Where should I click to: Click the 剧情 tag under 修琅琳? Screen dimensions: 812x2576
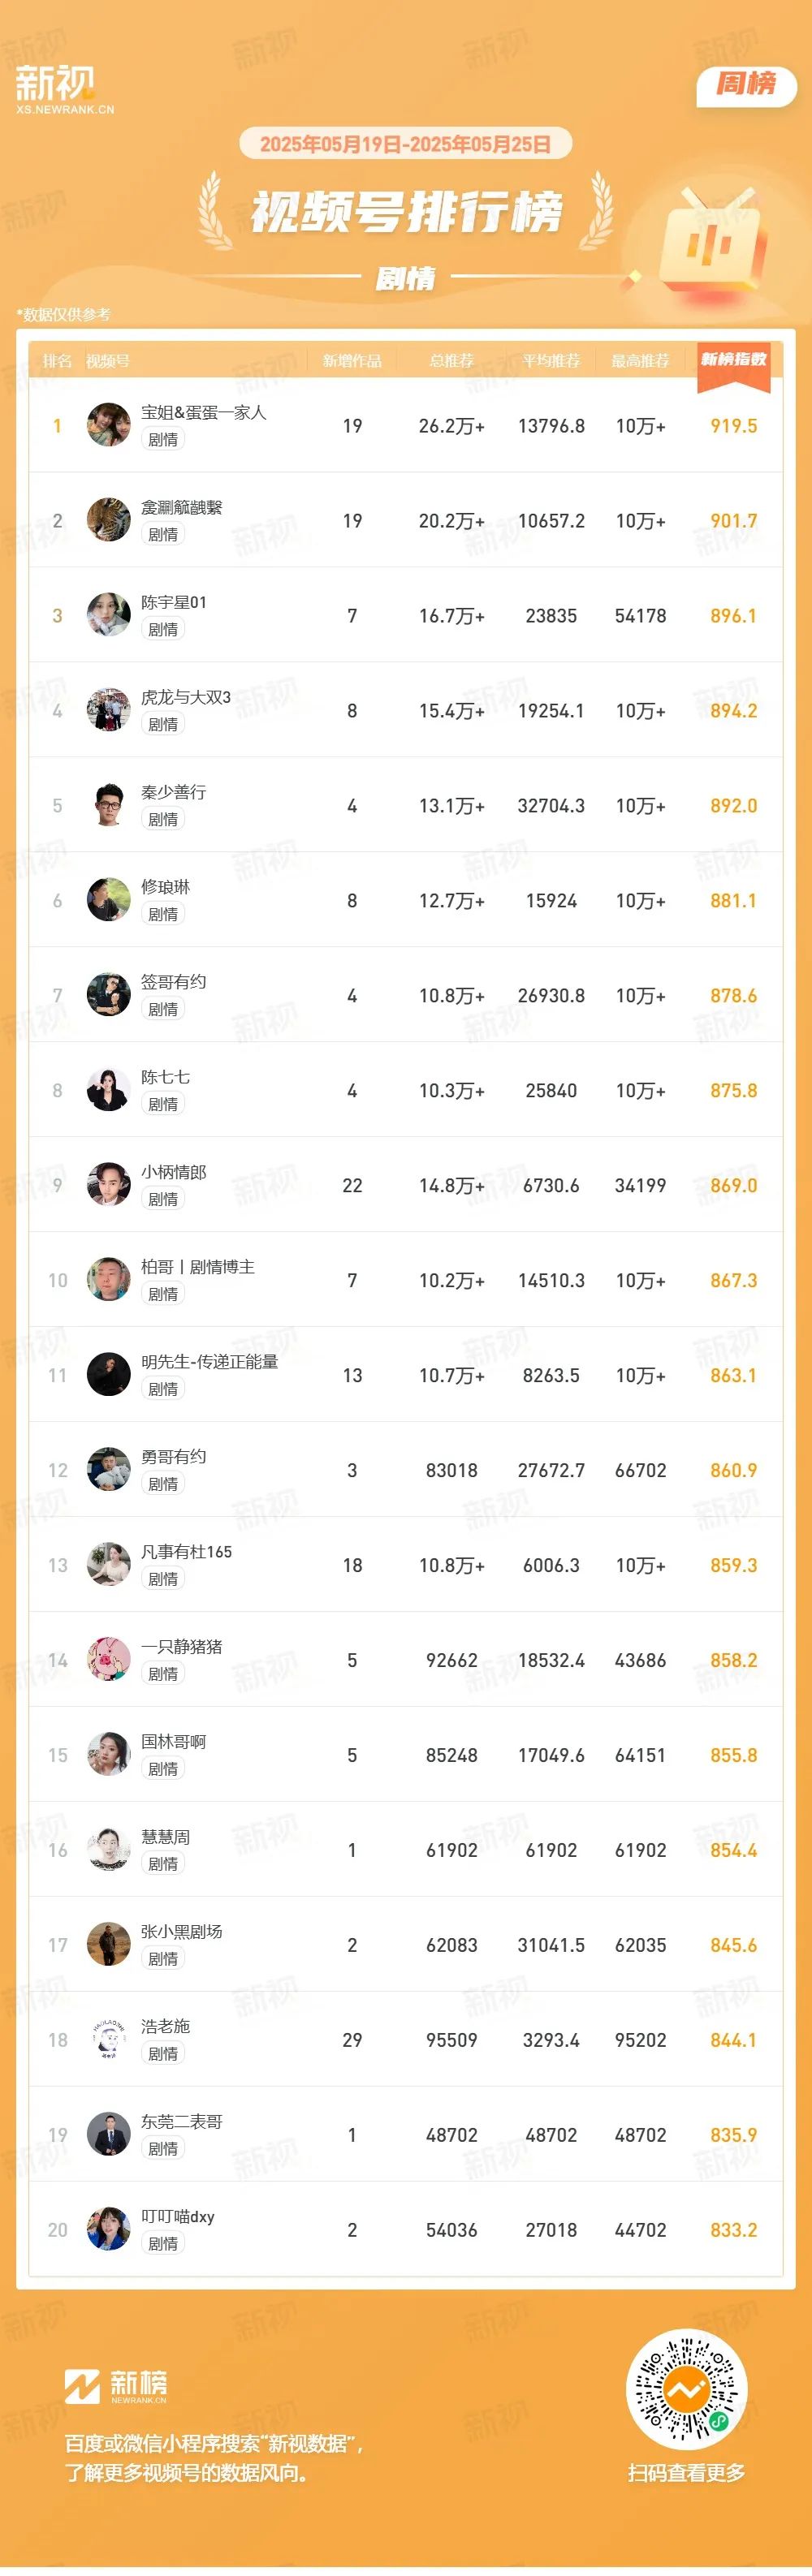pos(163,914)
